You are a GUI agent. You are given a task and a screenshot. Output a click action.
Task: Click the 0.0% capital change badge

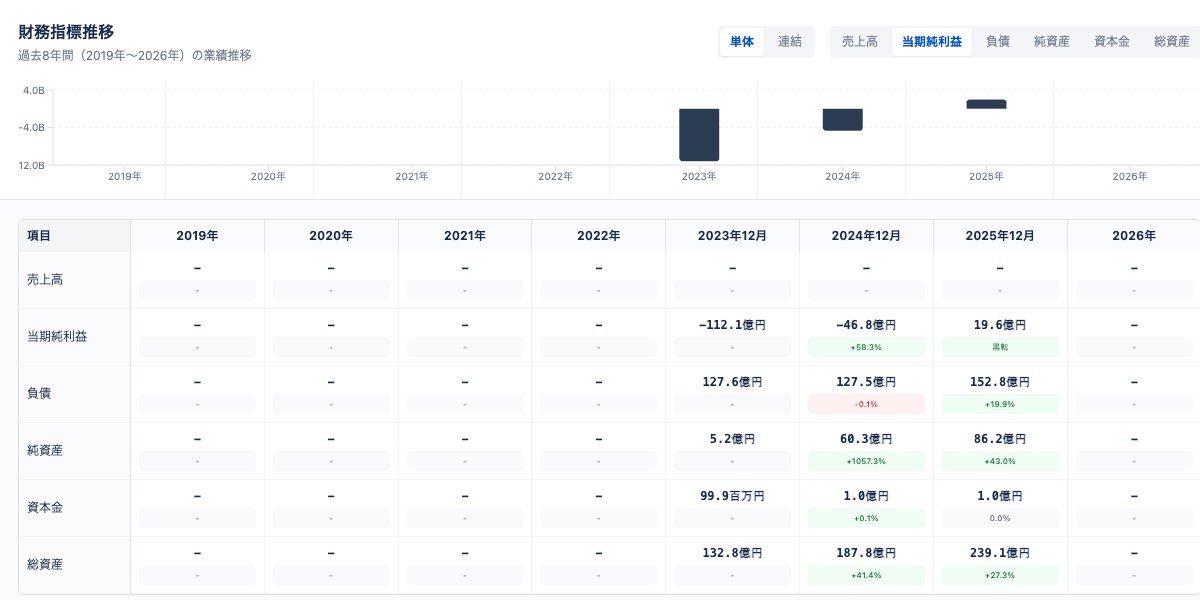(x=1000, y=518)
